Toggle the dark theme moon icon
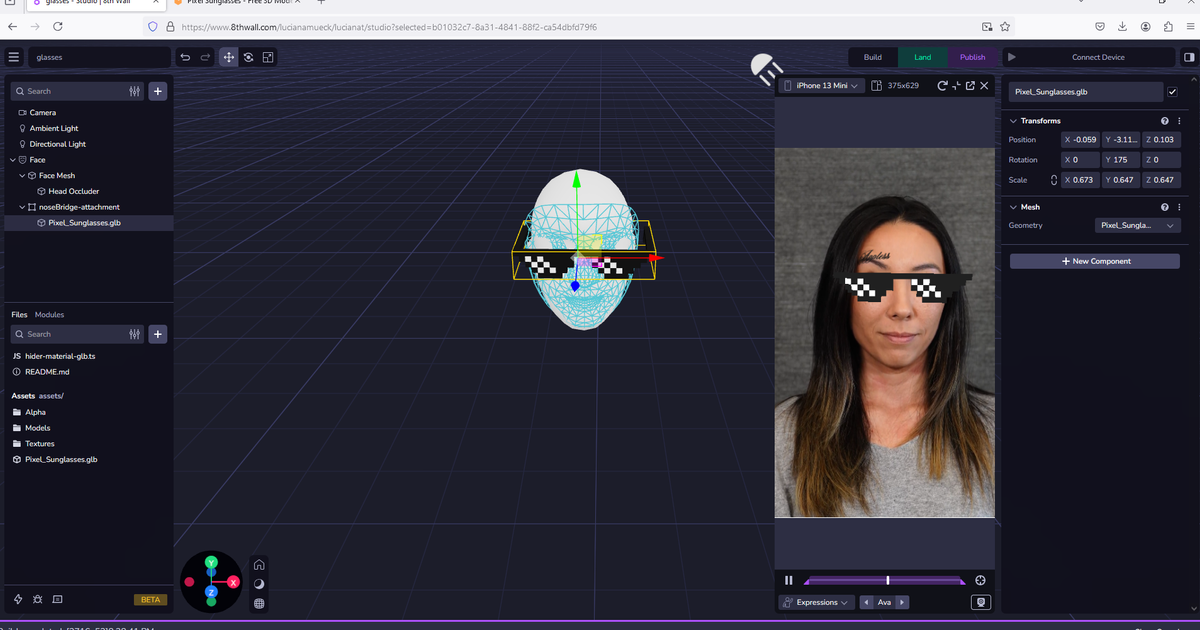This screenshot has height=630, width=1200. click(259, 583)
